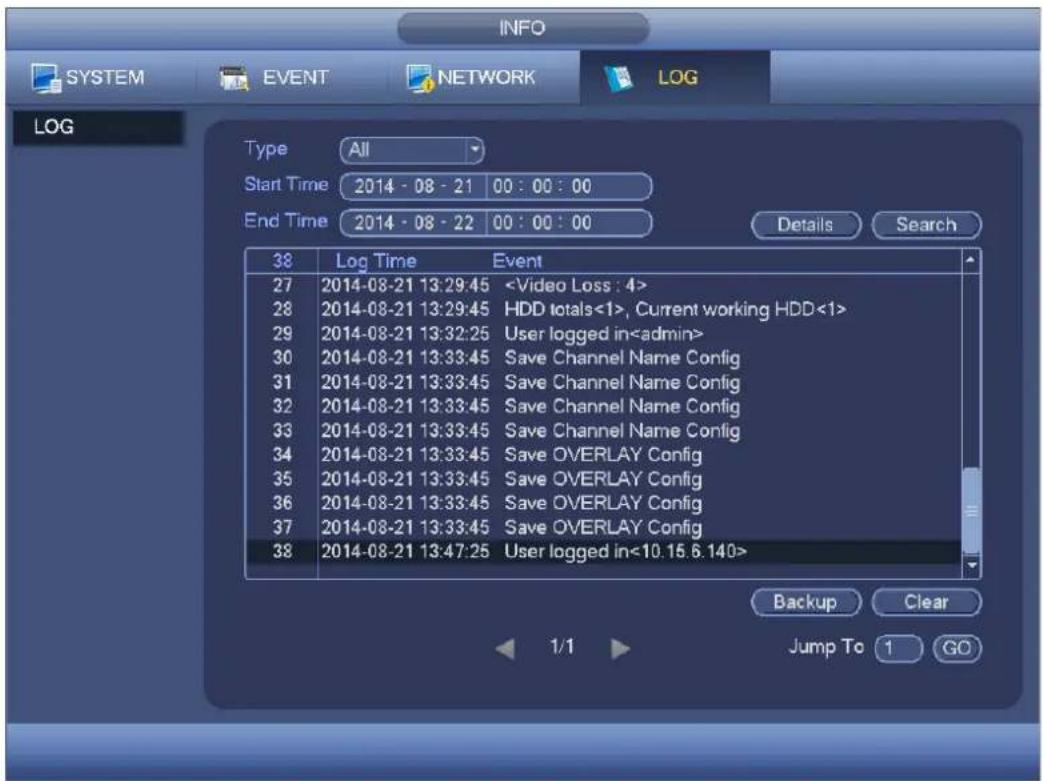The image size is (1043, 781).
Task: Select log row 35 Save OVERLAY Config
Action: (603, 479)
